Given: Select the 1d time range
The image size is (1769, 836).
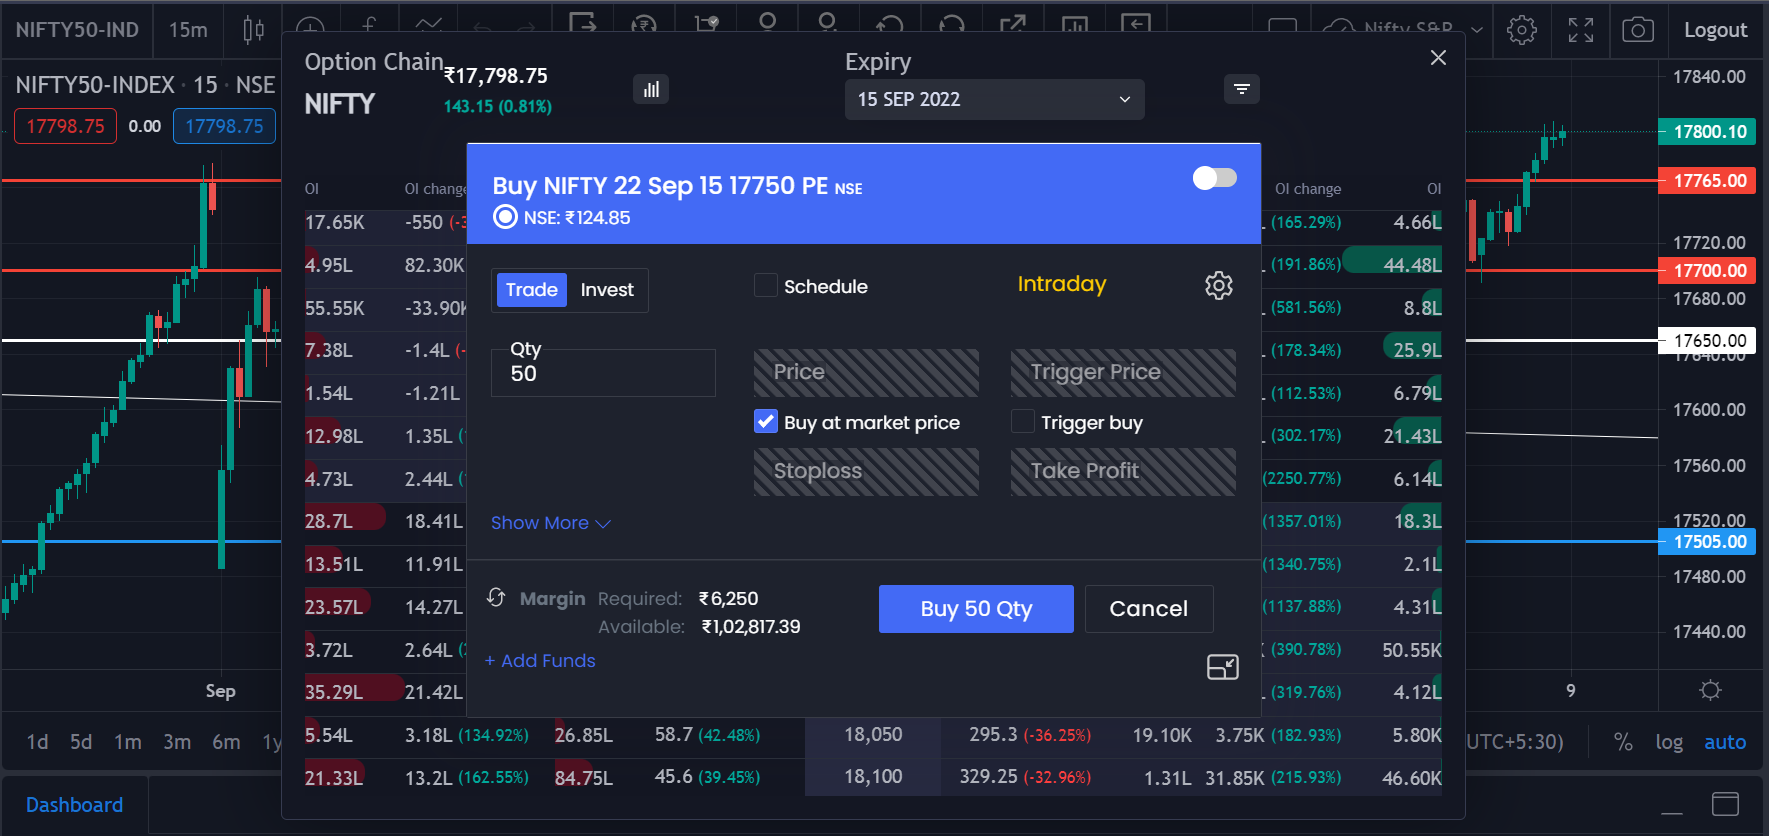Looking at the screenshot, I should 37,742.
